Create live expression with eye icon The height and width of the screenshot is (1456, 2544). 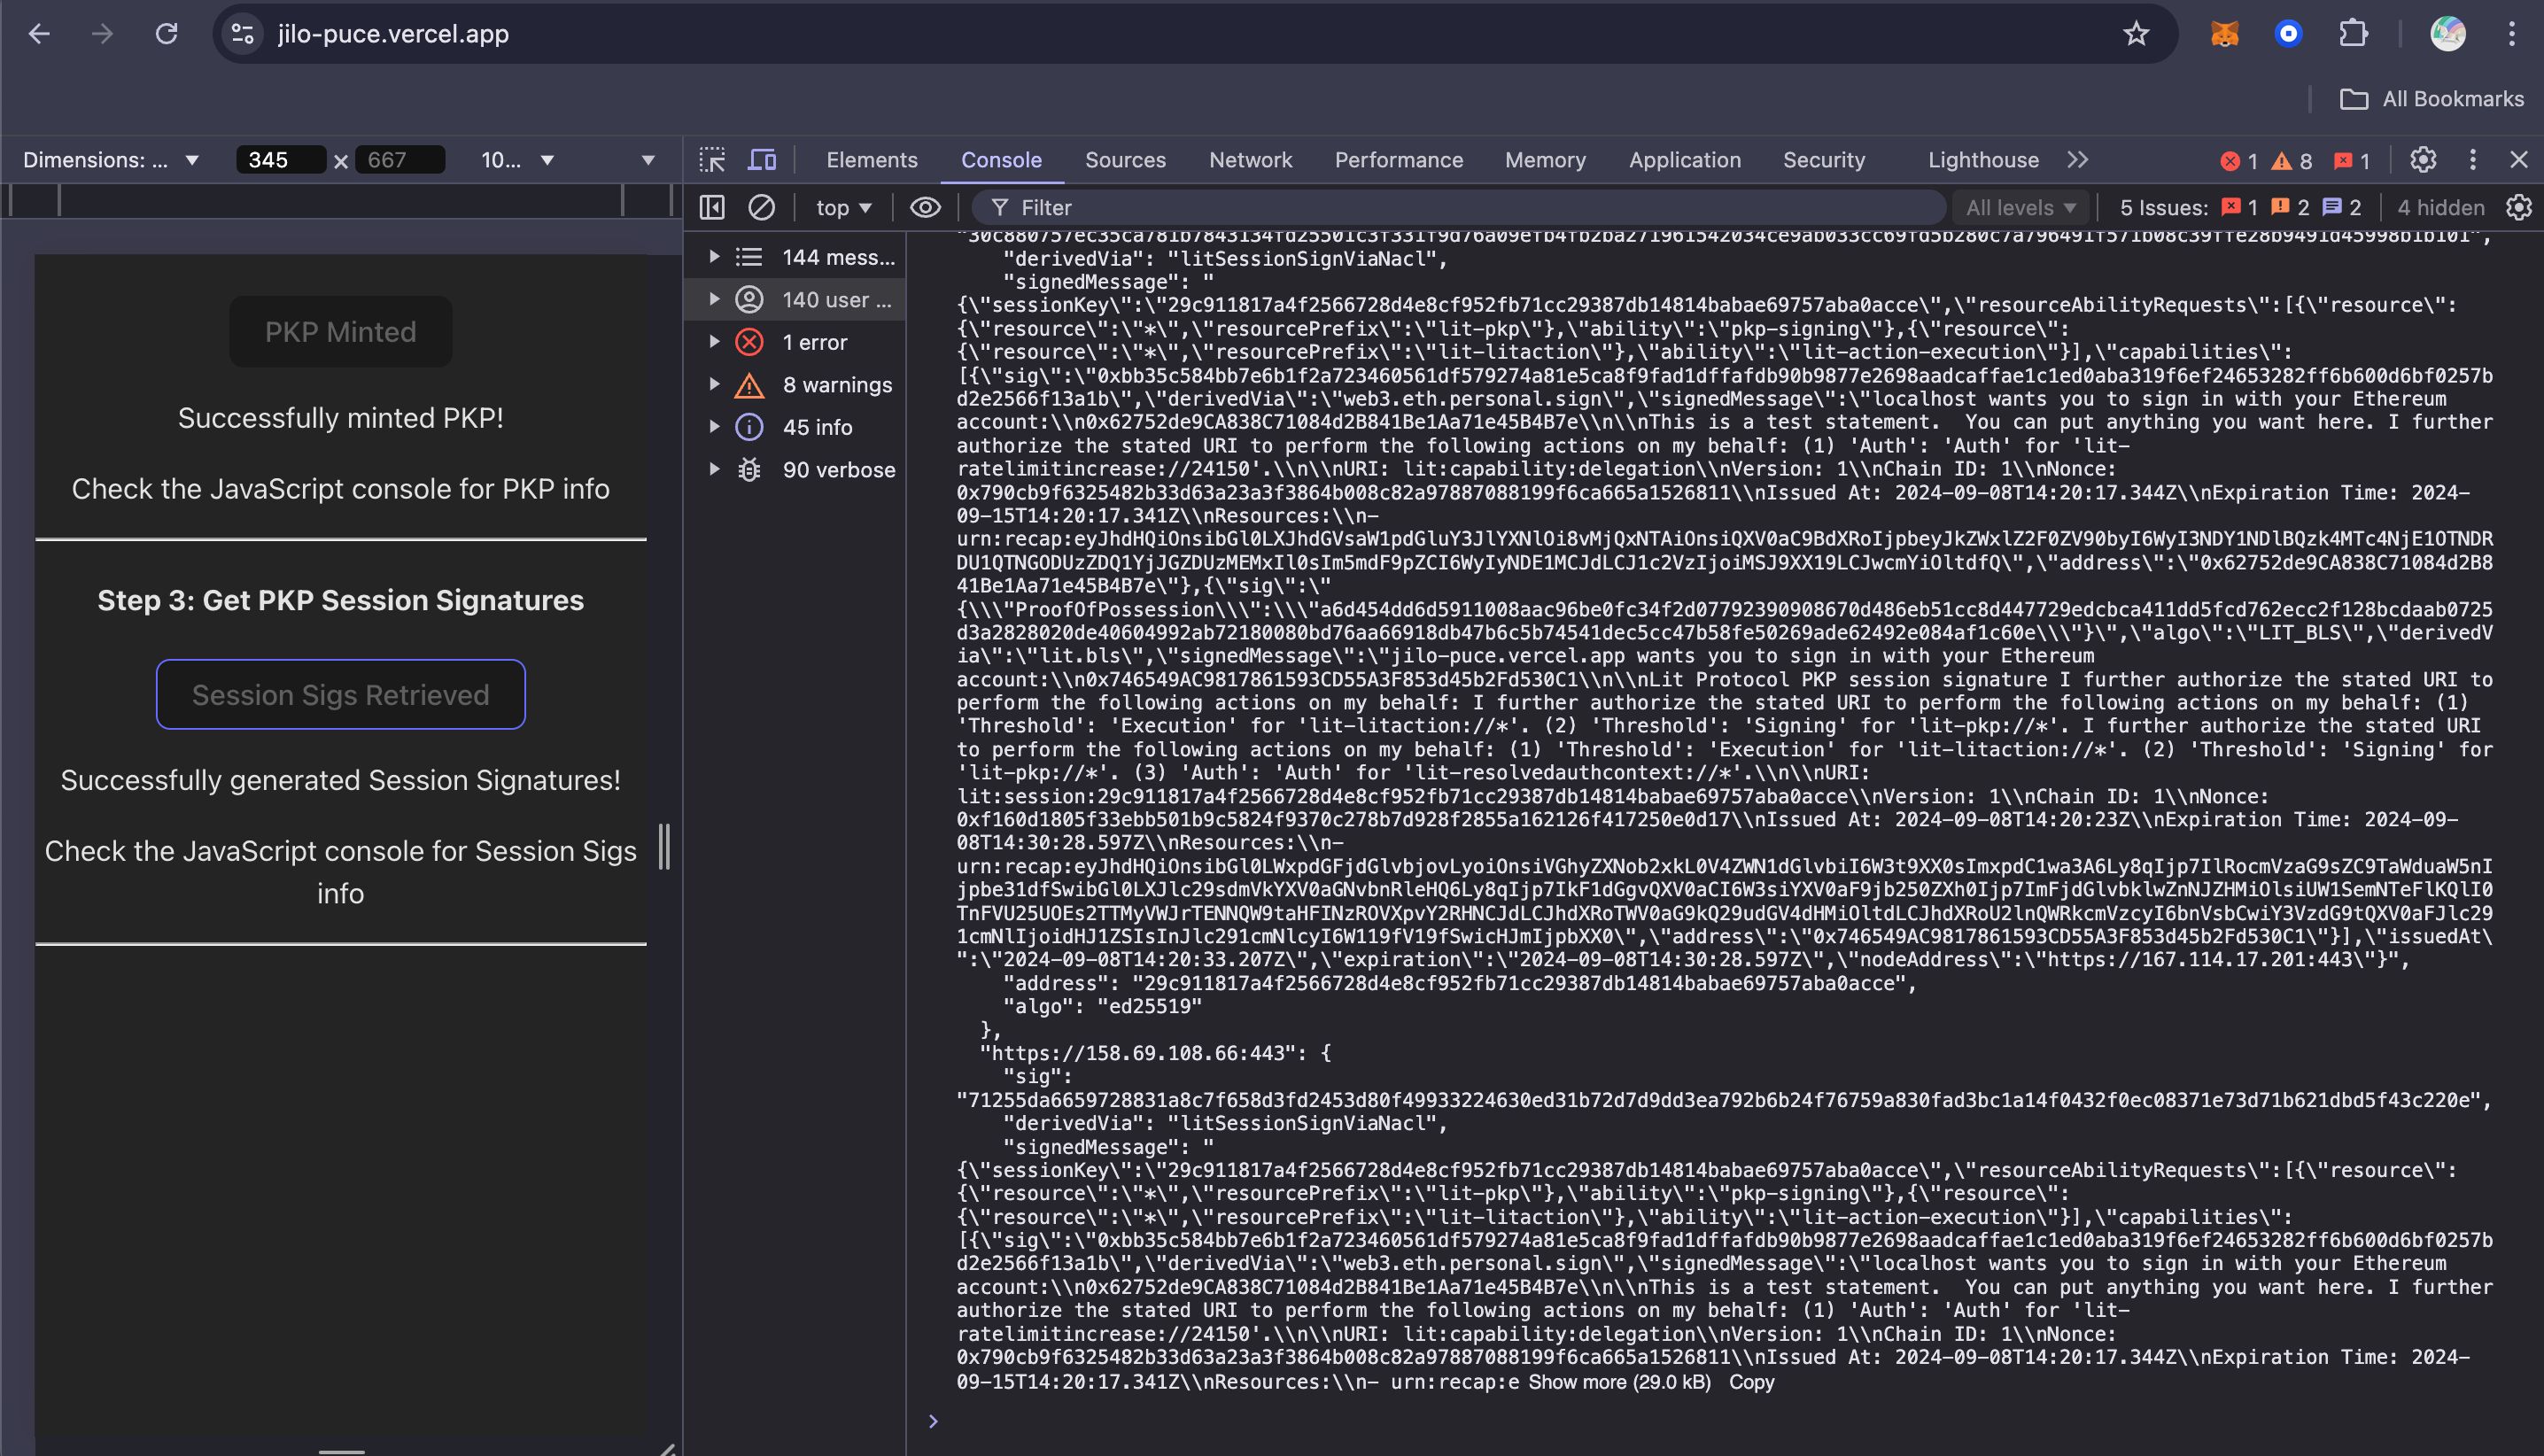[x=925, y=208]
